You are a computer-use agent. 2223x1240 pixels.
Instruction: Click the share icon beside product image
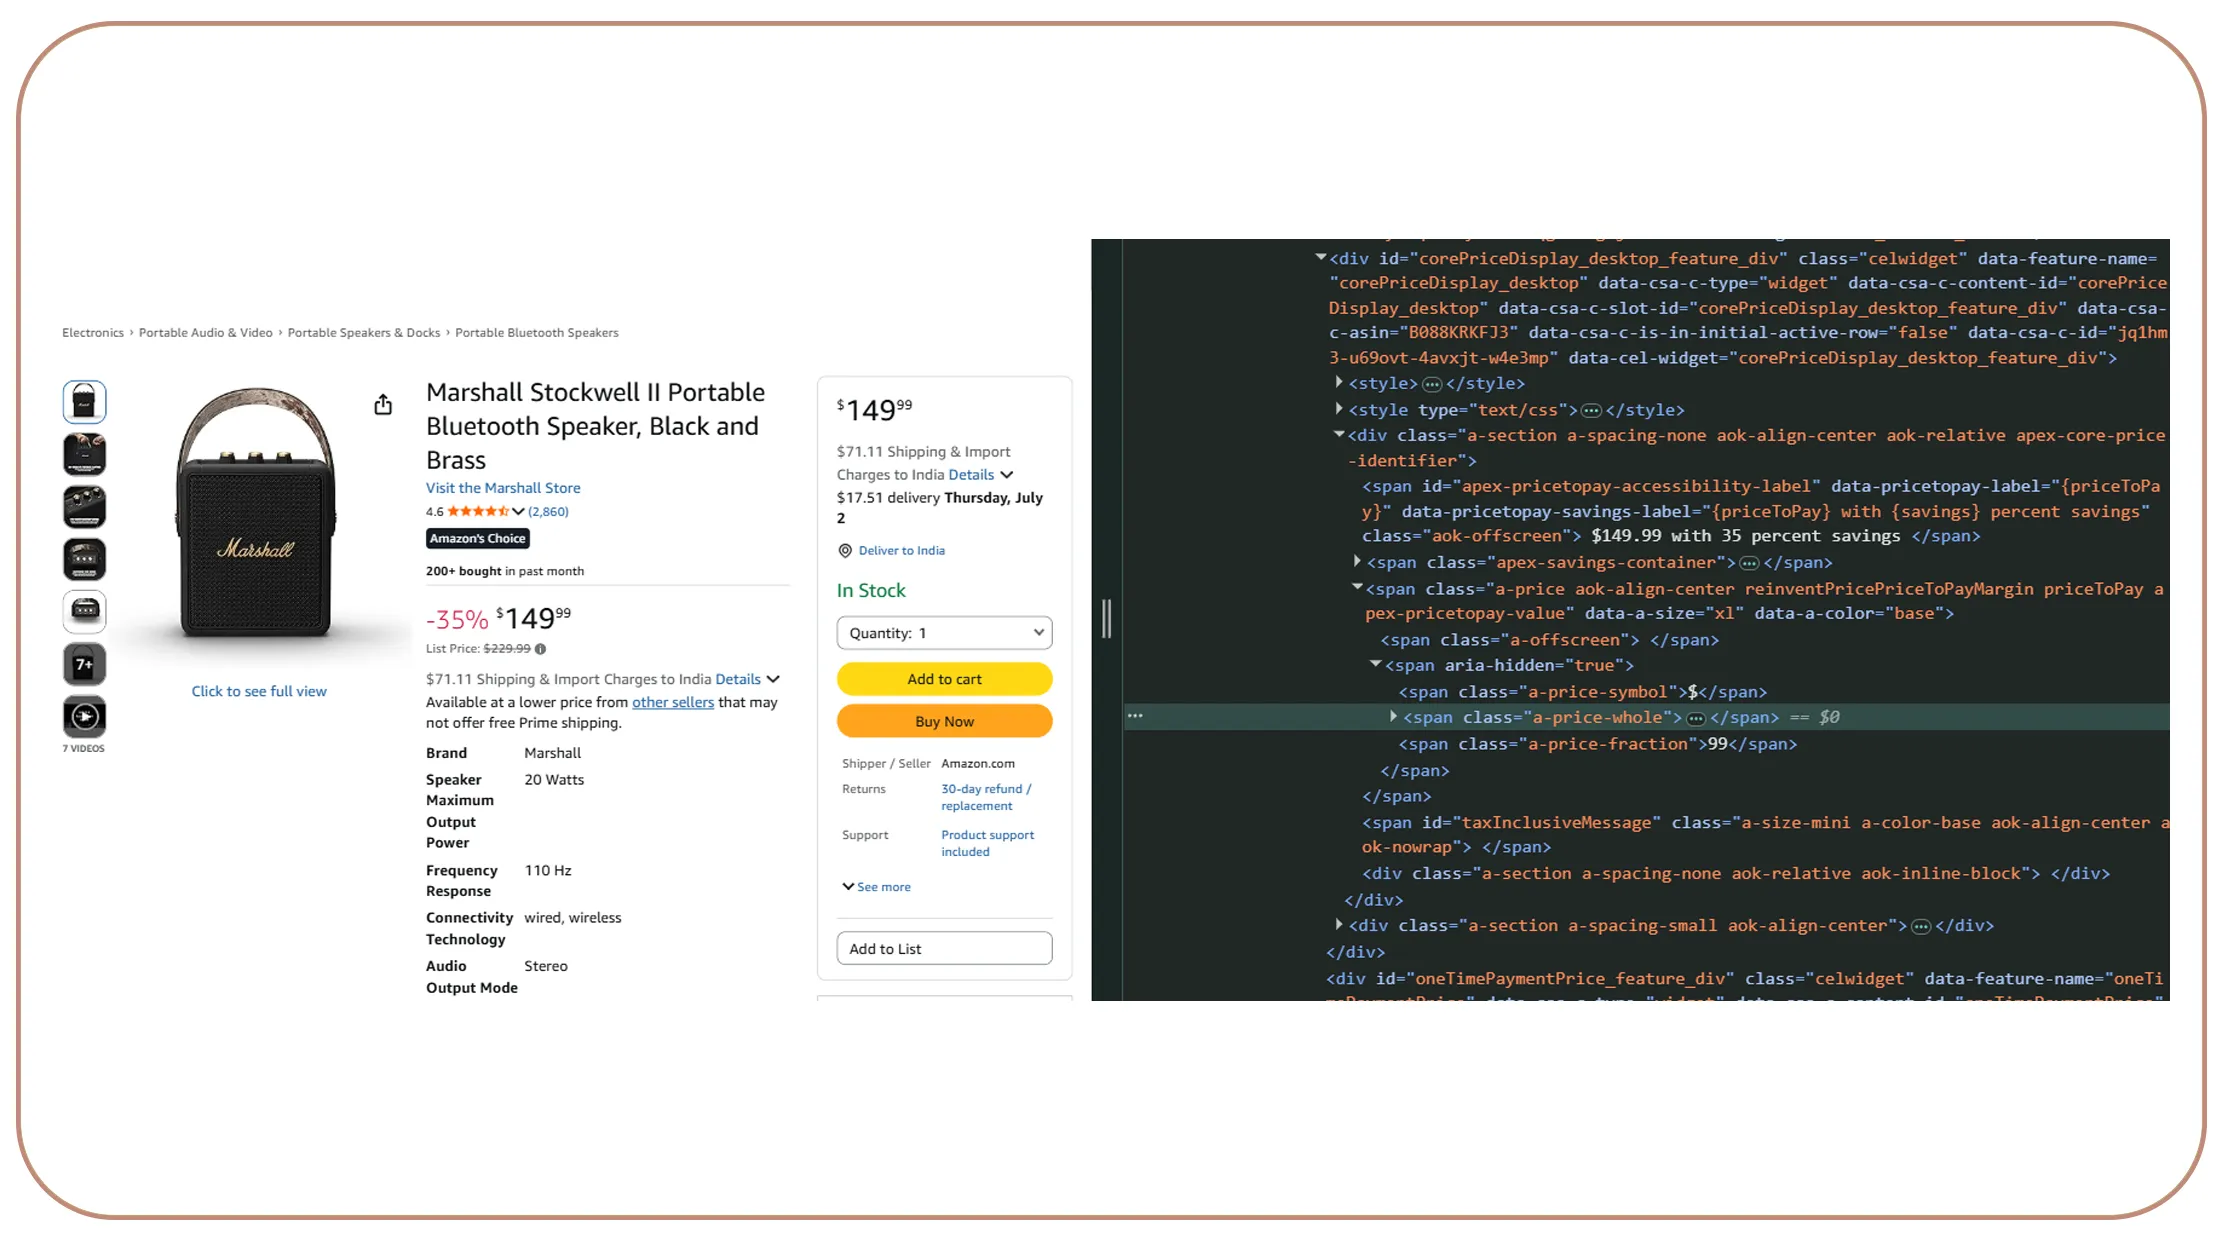[383, 405]
